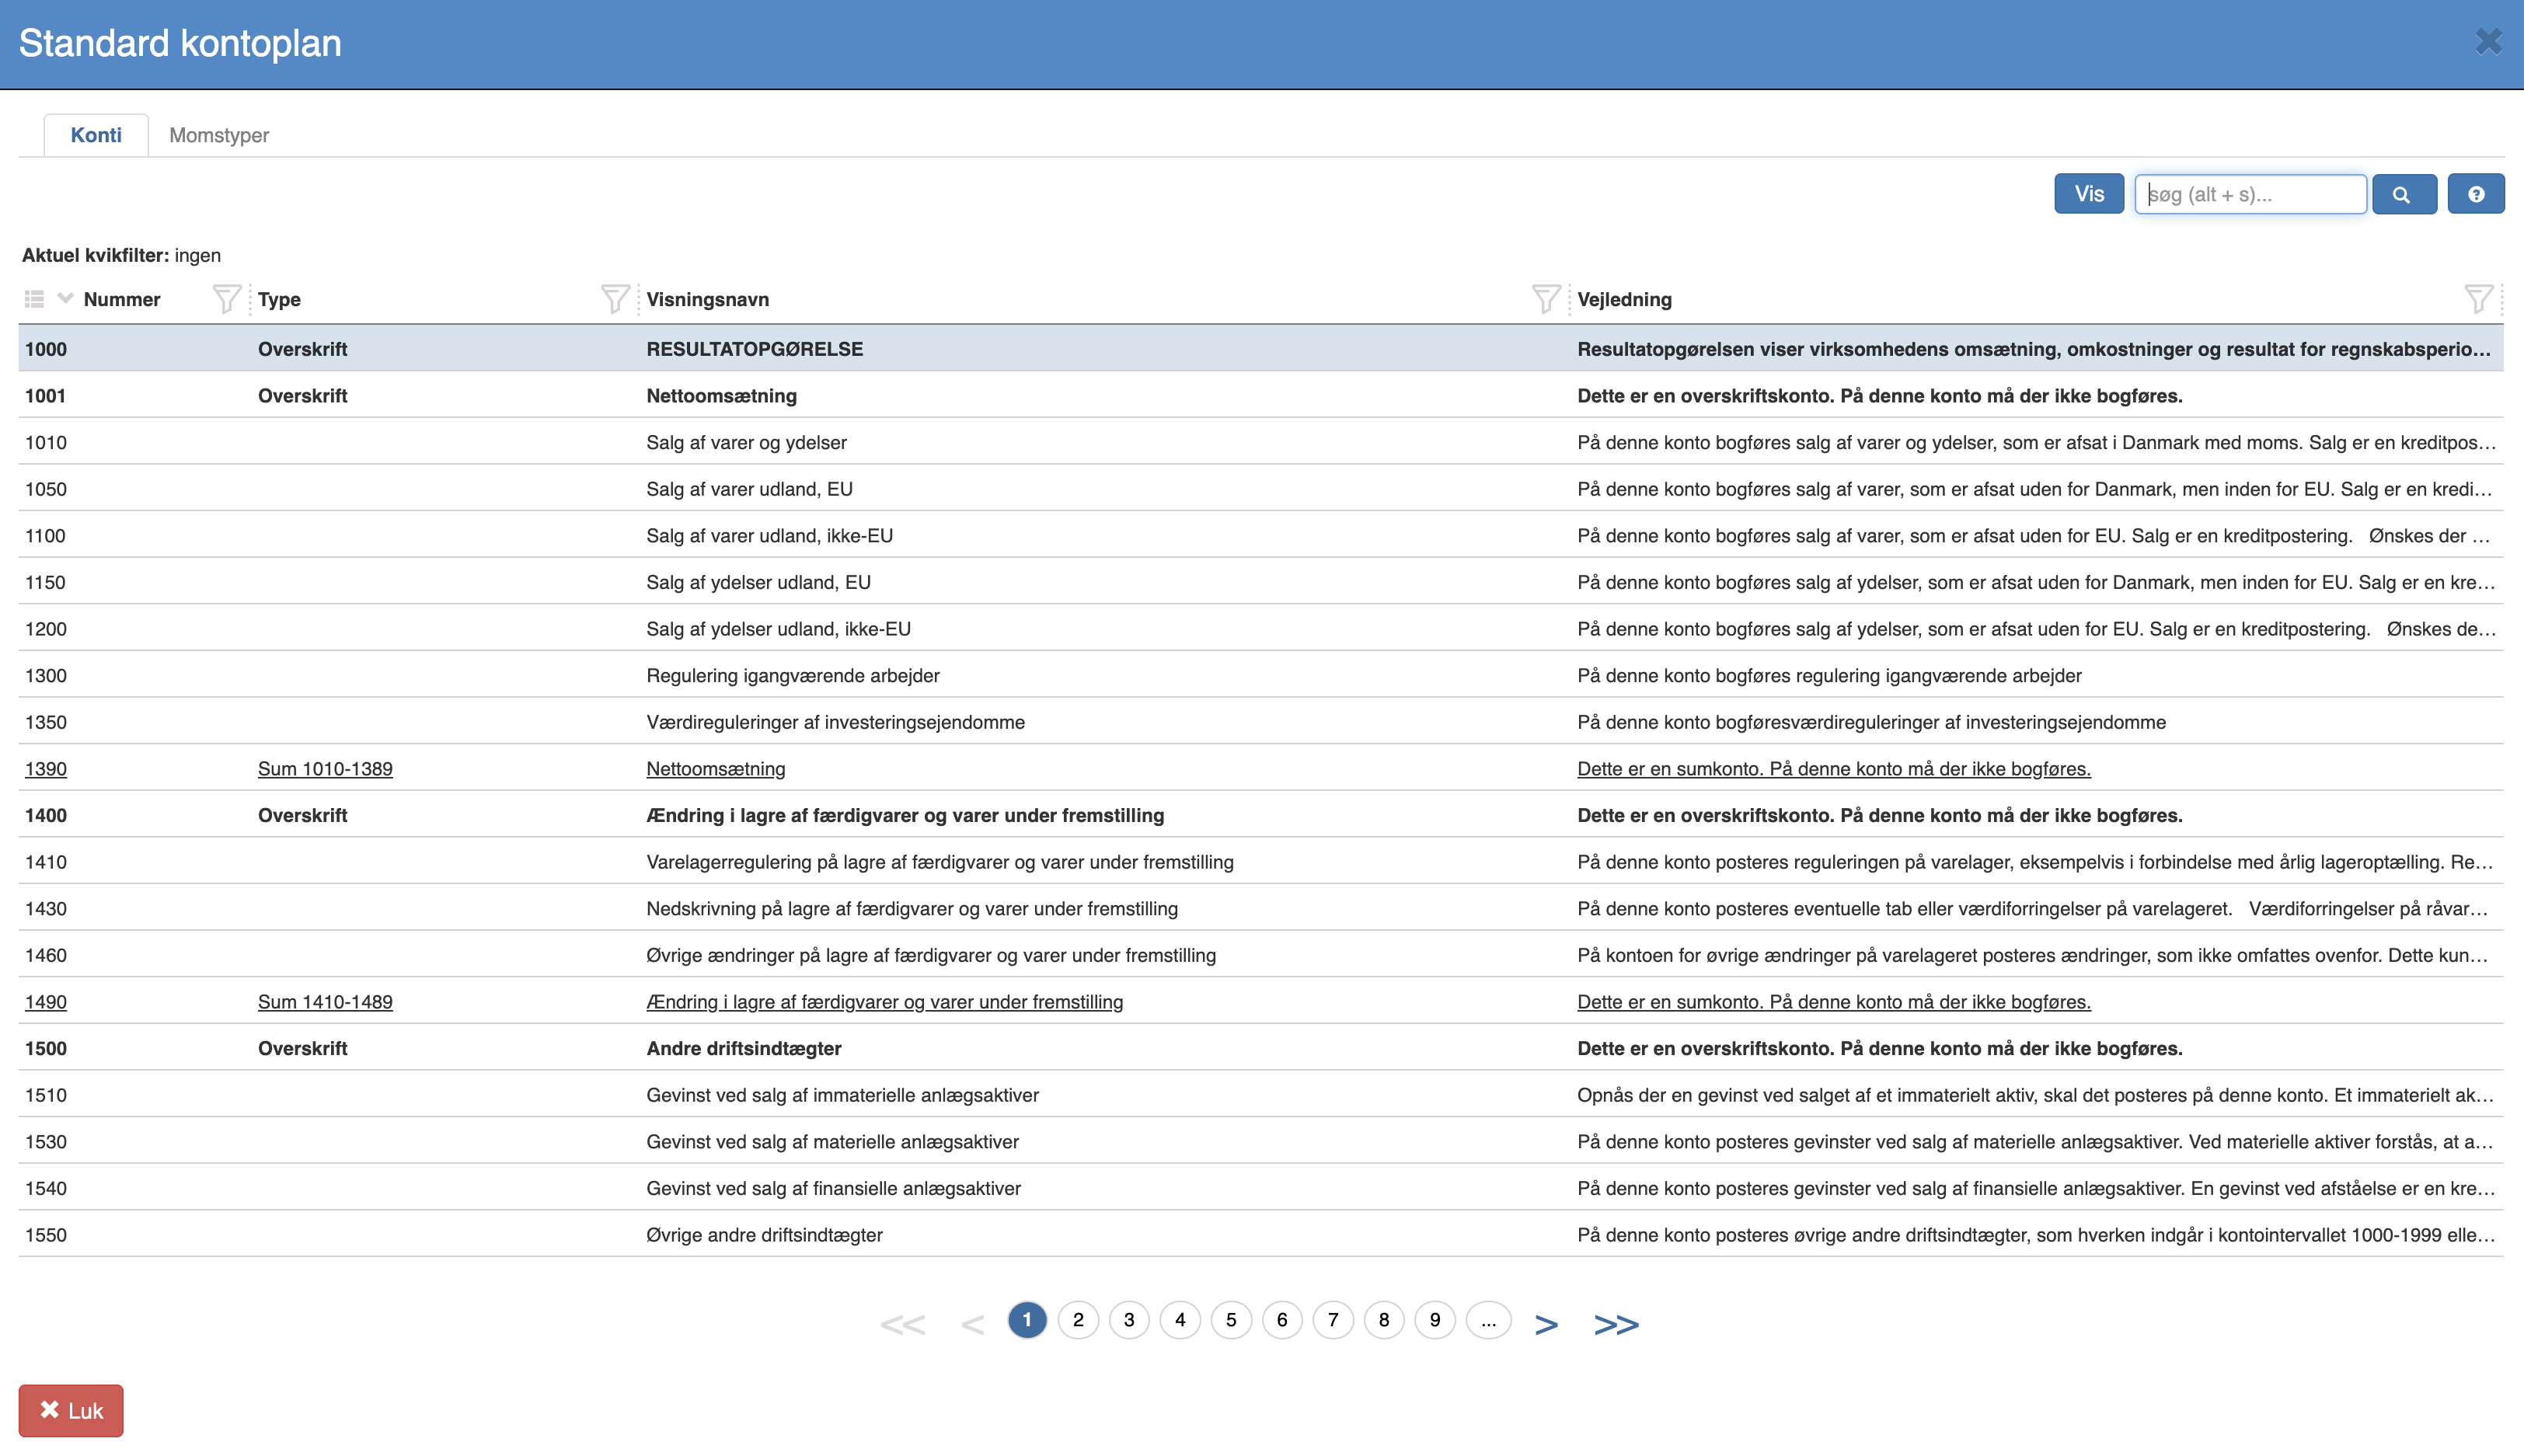Click the red Luk button
Viewport: 2524px width, 1456px height.
[71, 1410]
